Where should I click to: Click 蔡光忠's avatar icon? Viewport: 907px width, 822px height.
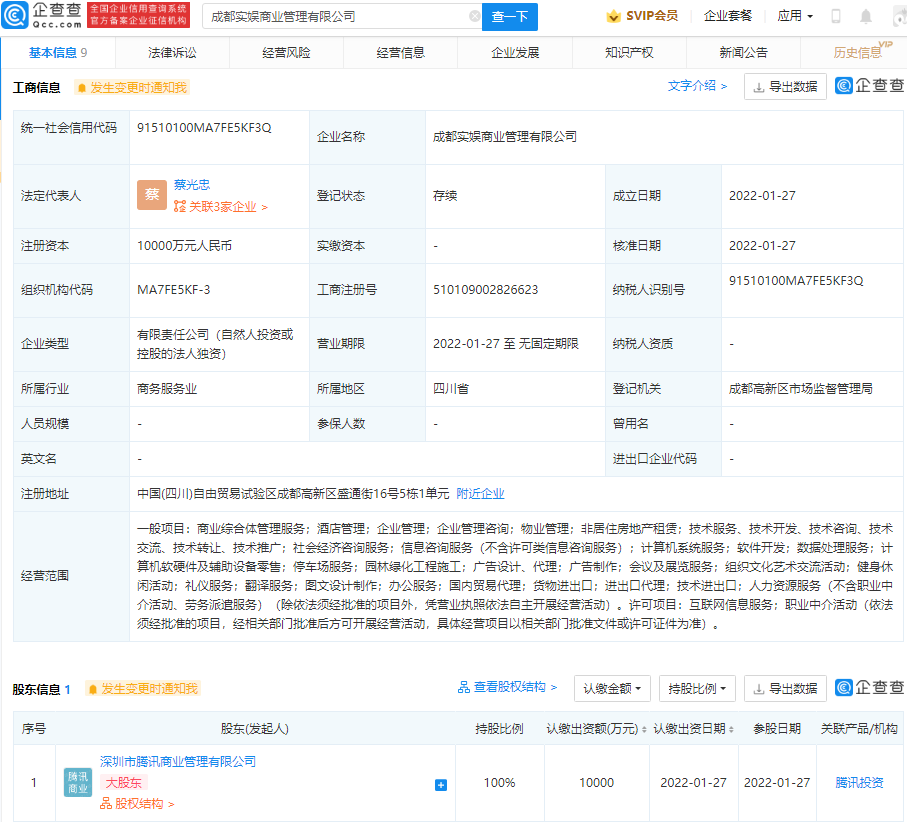point(152,194)
